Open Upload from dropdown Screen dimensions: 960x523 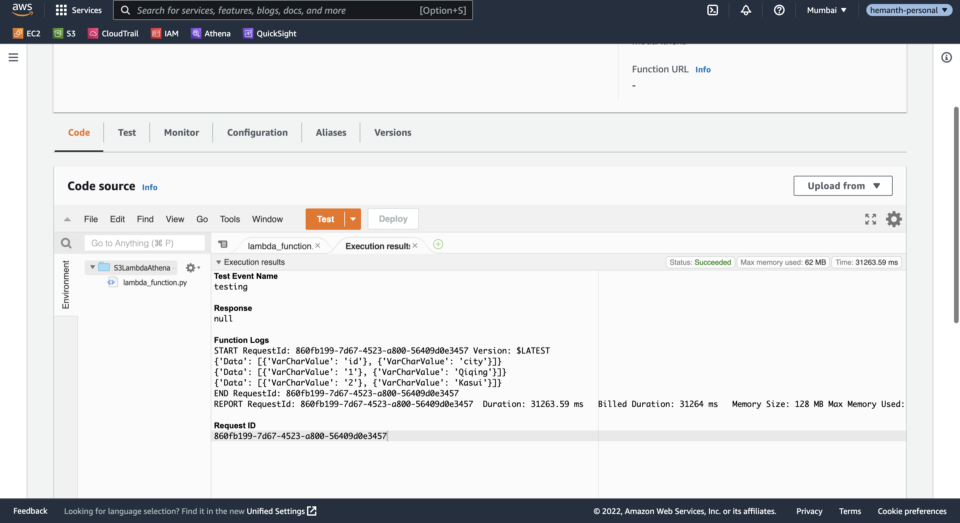[x=842, y=186]
